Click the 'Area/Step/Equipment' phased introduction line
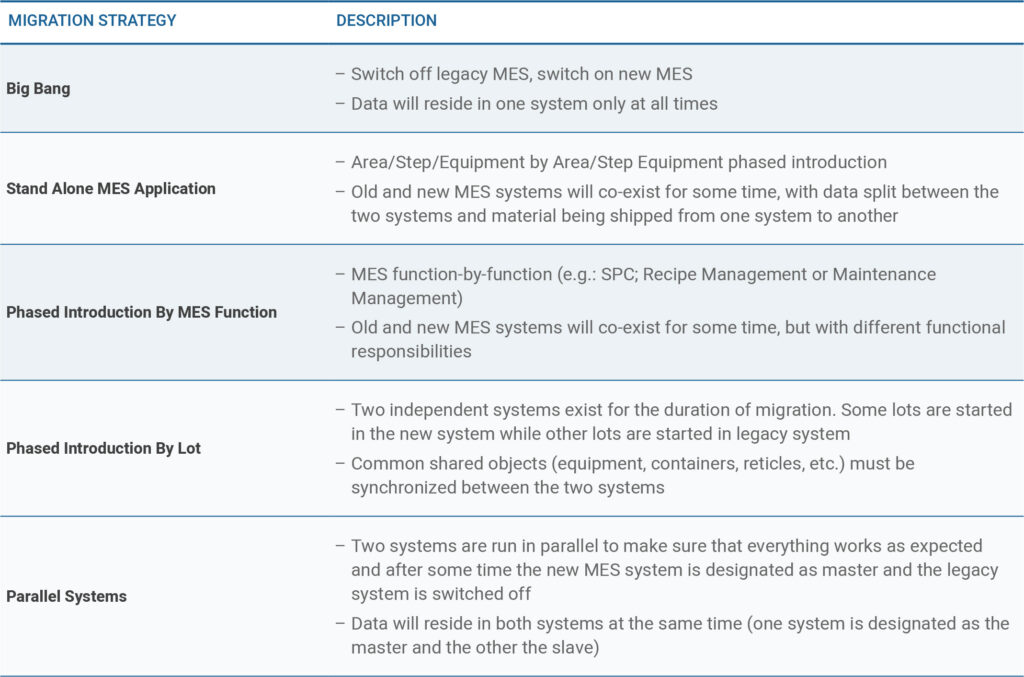The height and width of the screenshot is (677, 1024). click(x=618, y=162)
